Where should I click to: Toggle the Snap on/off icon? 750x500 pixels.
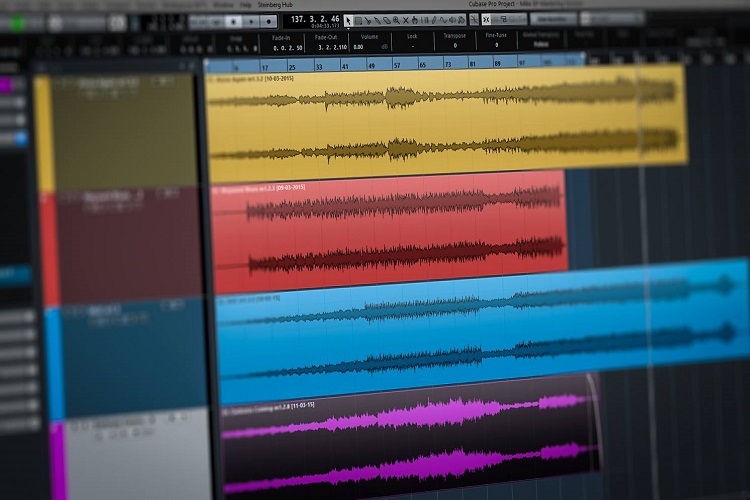486,20
